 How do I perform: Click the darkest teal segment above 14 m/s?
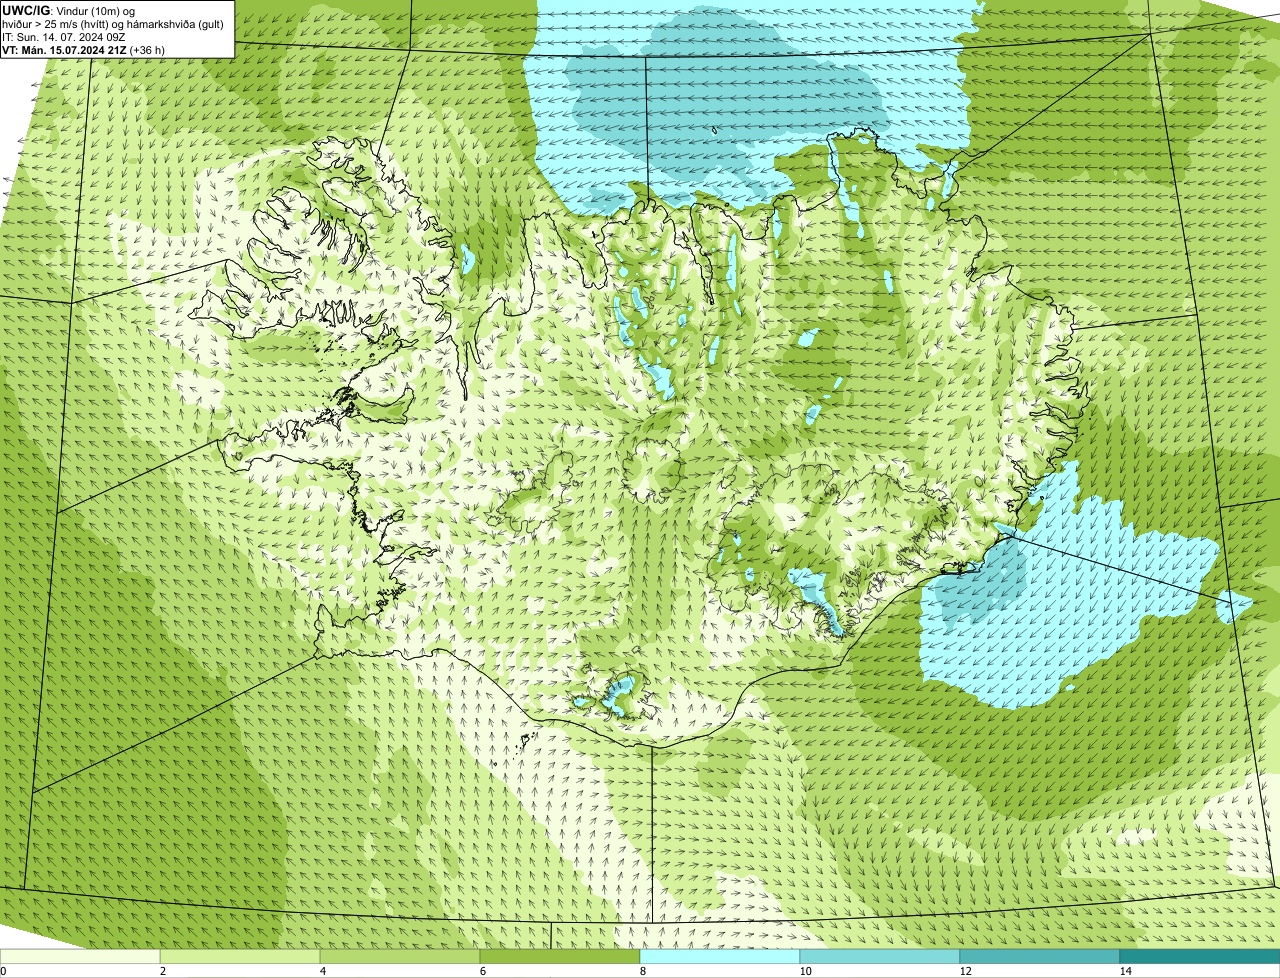point(1200,957)
